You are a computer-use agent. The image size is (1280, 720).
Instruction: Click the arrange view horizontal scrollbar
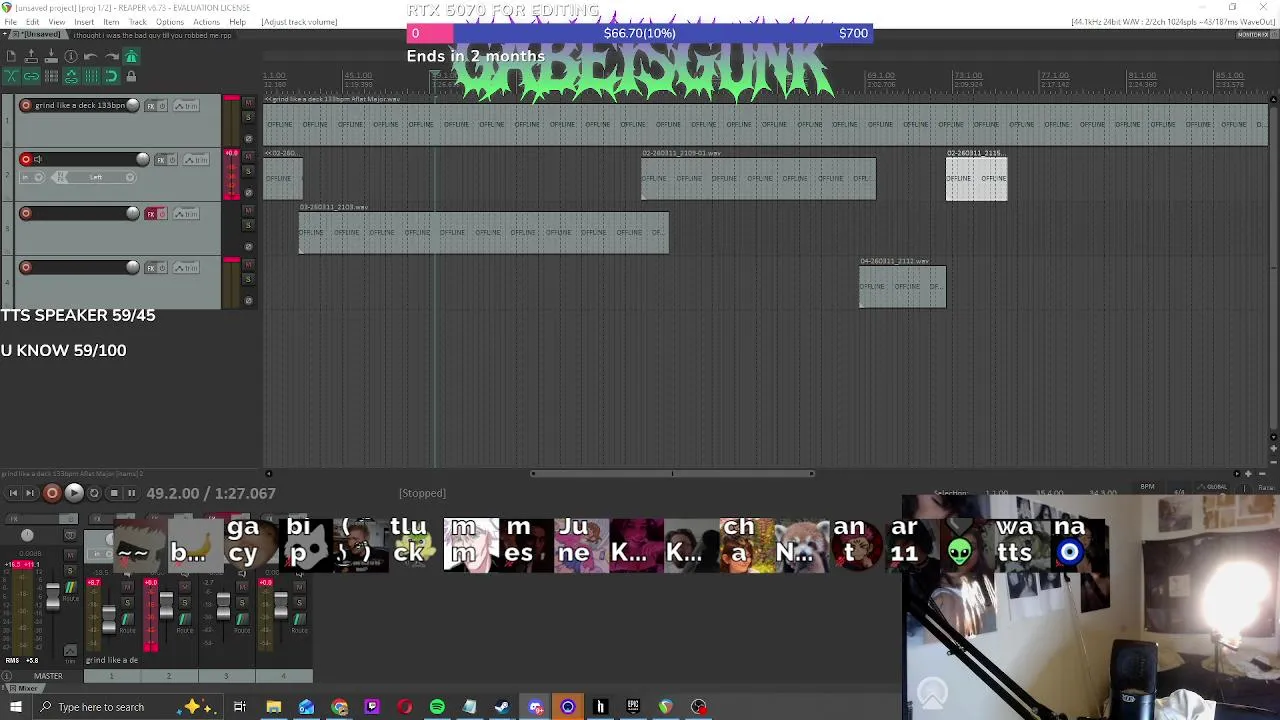coord(672,474)
